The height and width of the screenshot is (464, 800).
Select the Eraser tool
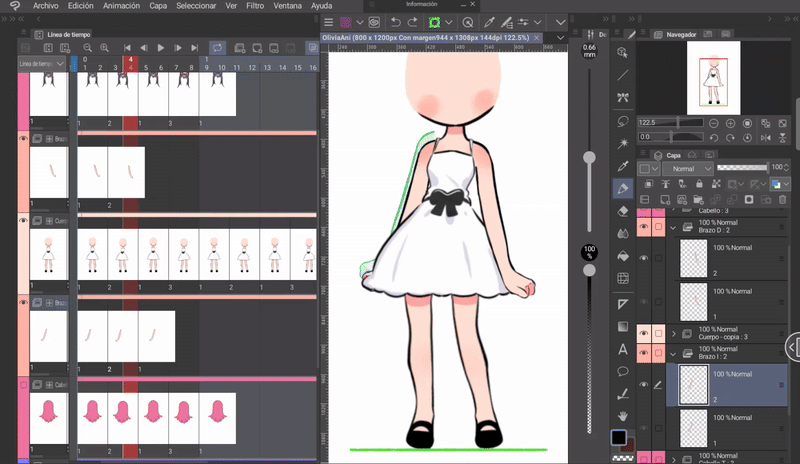623,211
